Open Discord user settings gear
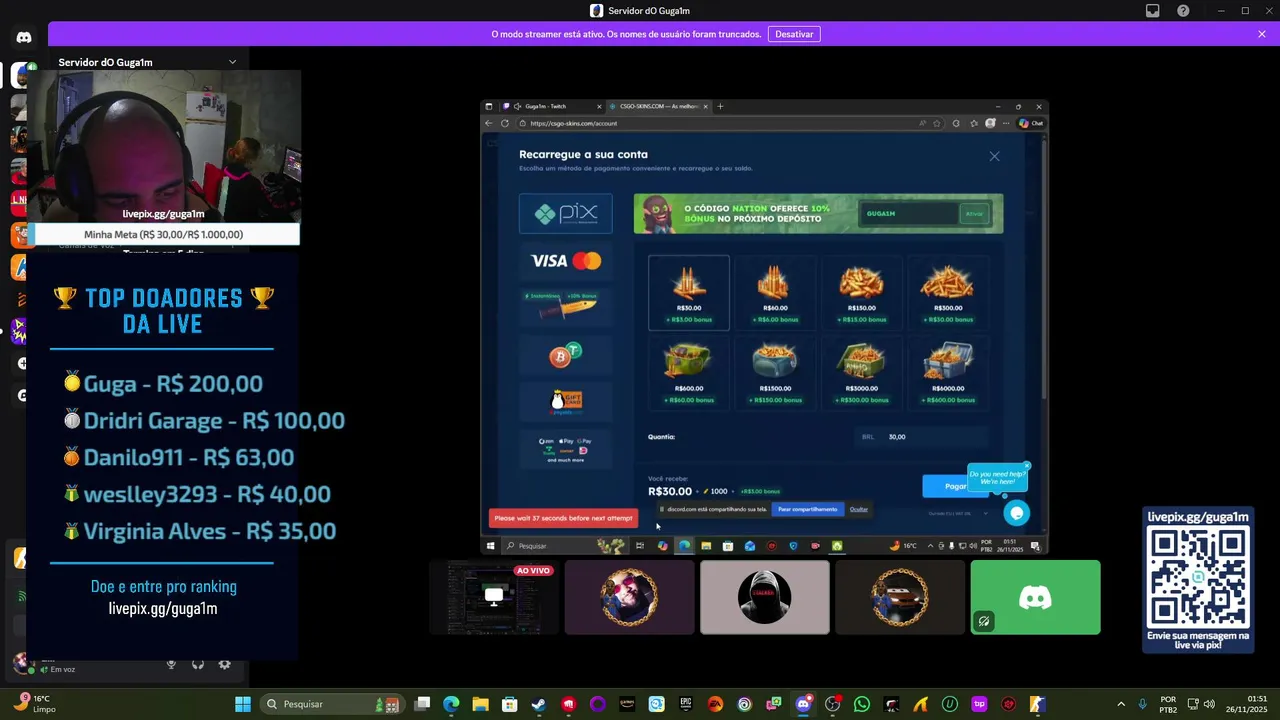1280x720 pixels. tap(224, 664)
